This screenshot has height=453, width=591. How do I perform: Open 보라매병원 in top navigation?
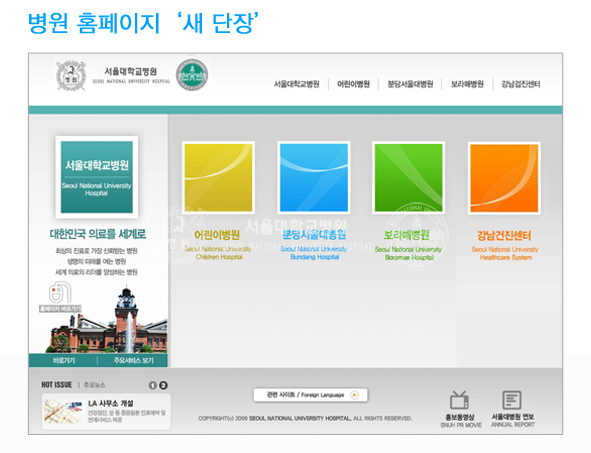point(467,84)
